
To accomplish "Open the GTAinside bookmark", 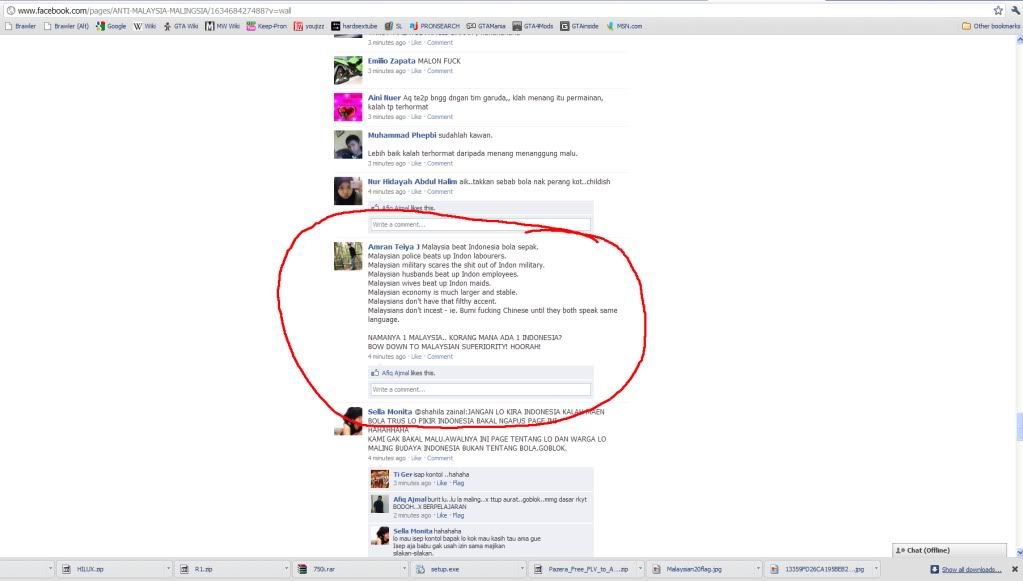I will click(579, 26).
